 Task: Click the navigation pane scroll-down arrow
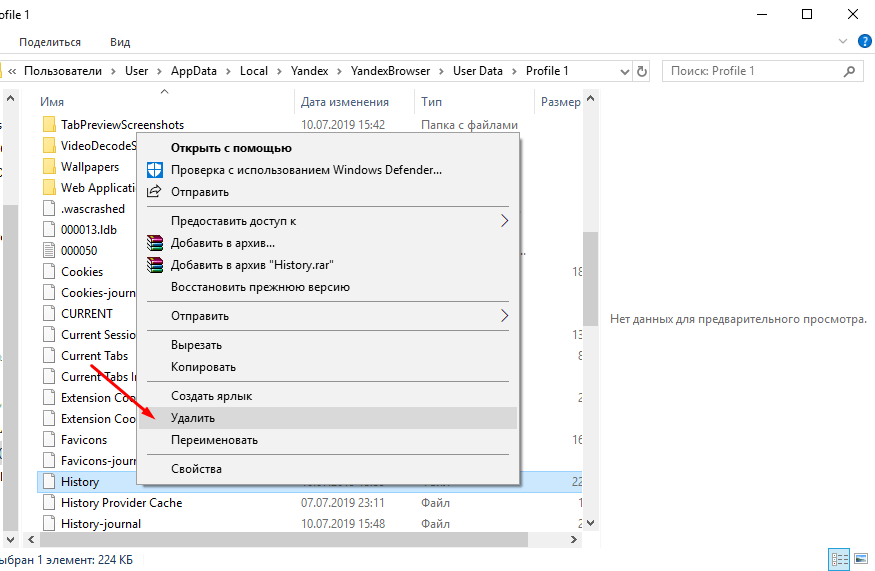(10, 539)
